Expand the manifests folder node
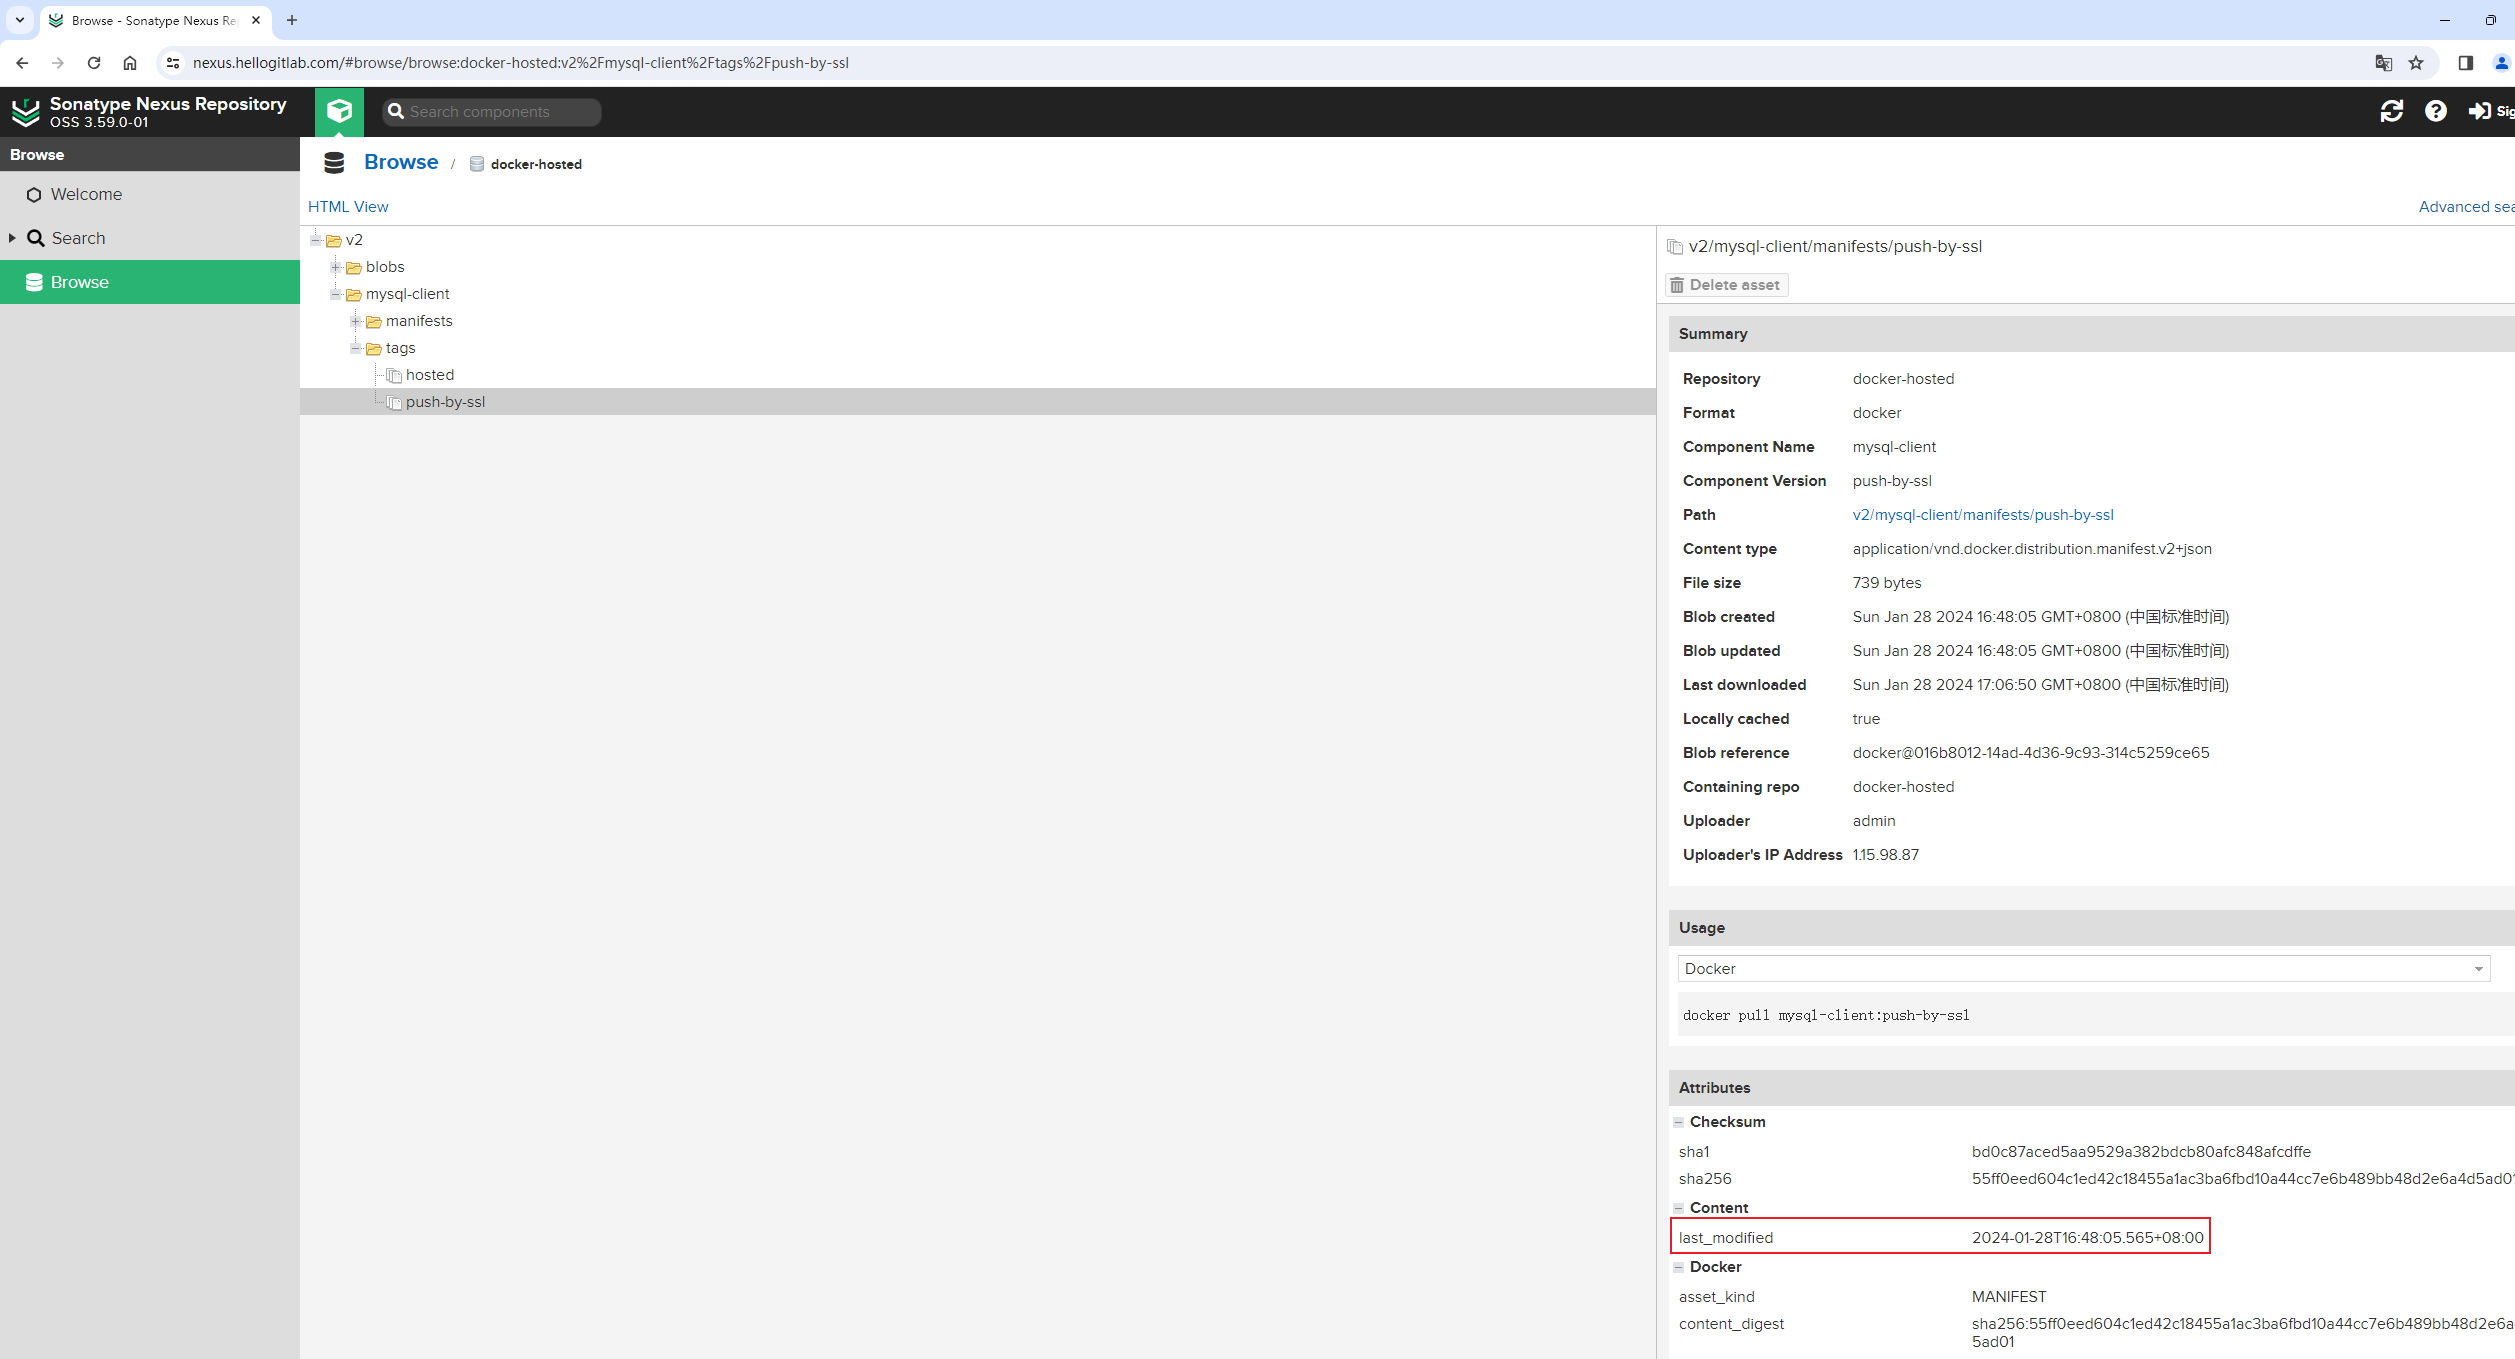 coord(356,321)
